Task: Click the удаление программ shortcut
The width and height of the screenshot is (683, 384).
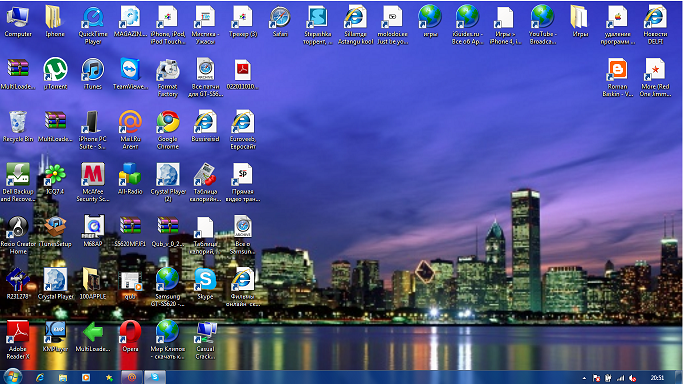Action: click(618, 25)
